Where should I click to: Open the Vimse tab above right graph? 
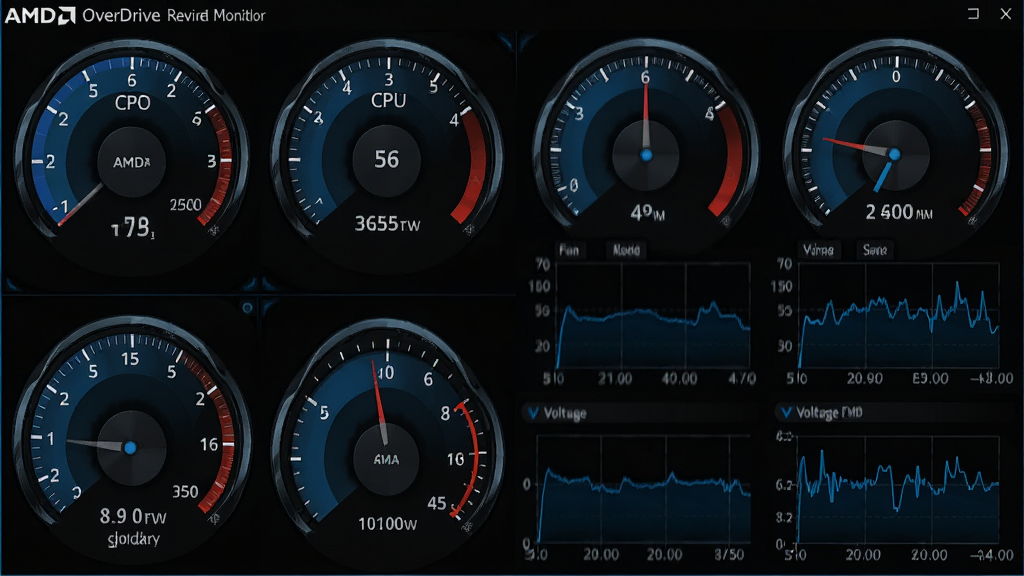click(x=818, y=250)
